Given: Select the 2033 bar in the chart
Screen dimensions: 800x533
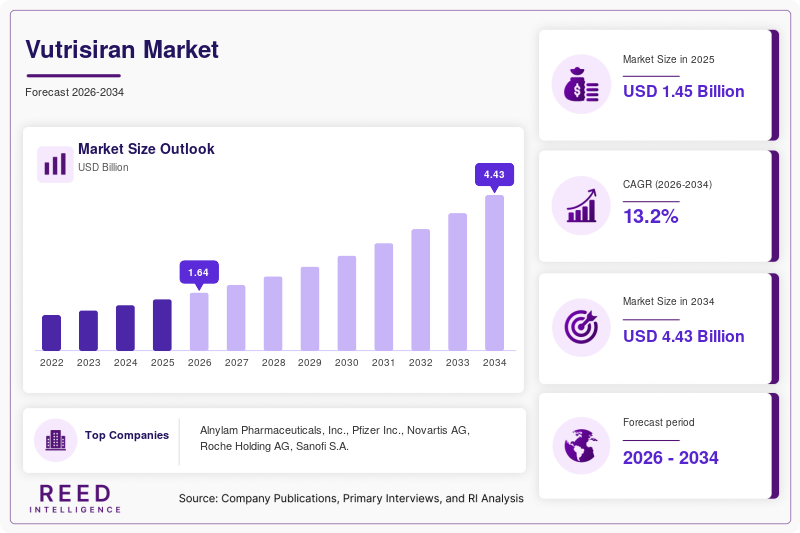Looking at the screenshot, I should click(x=458, y=282).
